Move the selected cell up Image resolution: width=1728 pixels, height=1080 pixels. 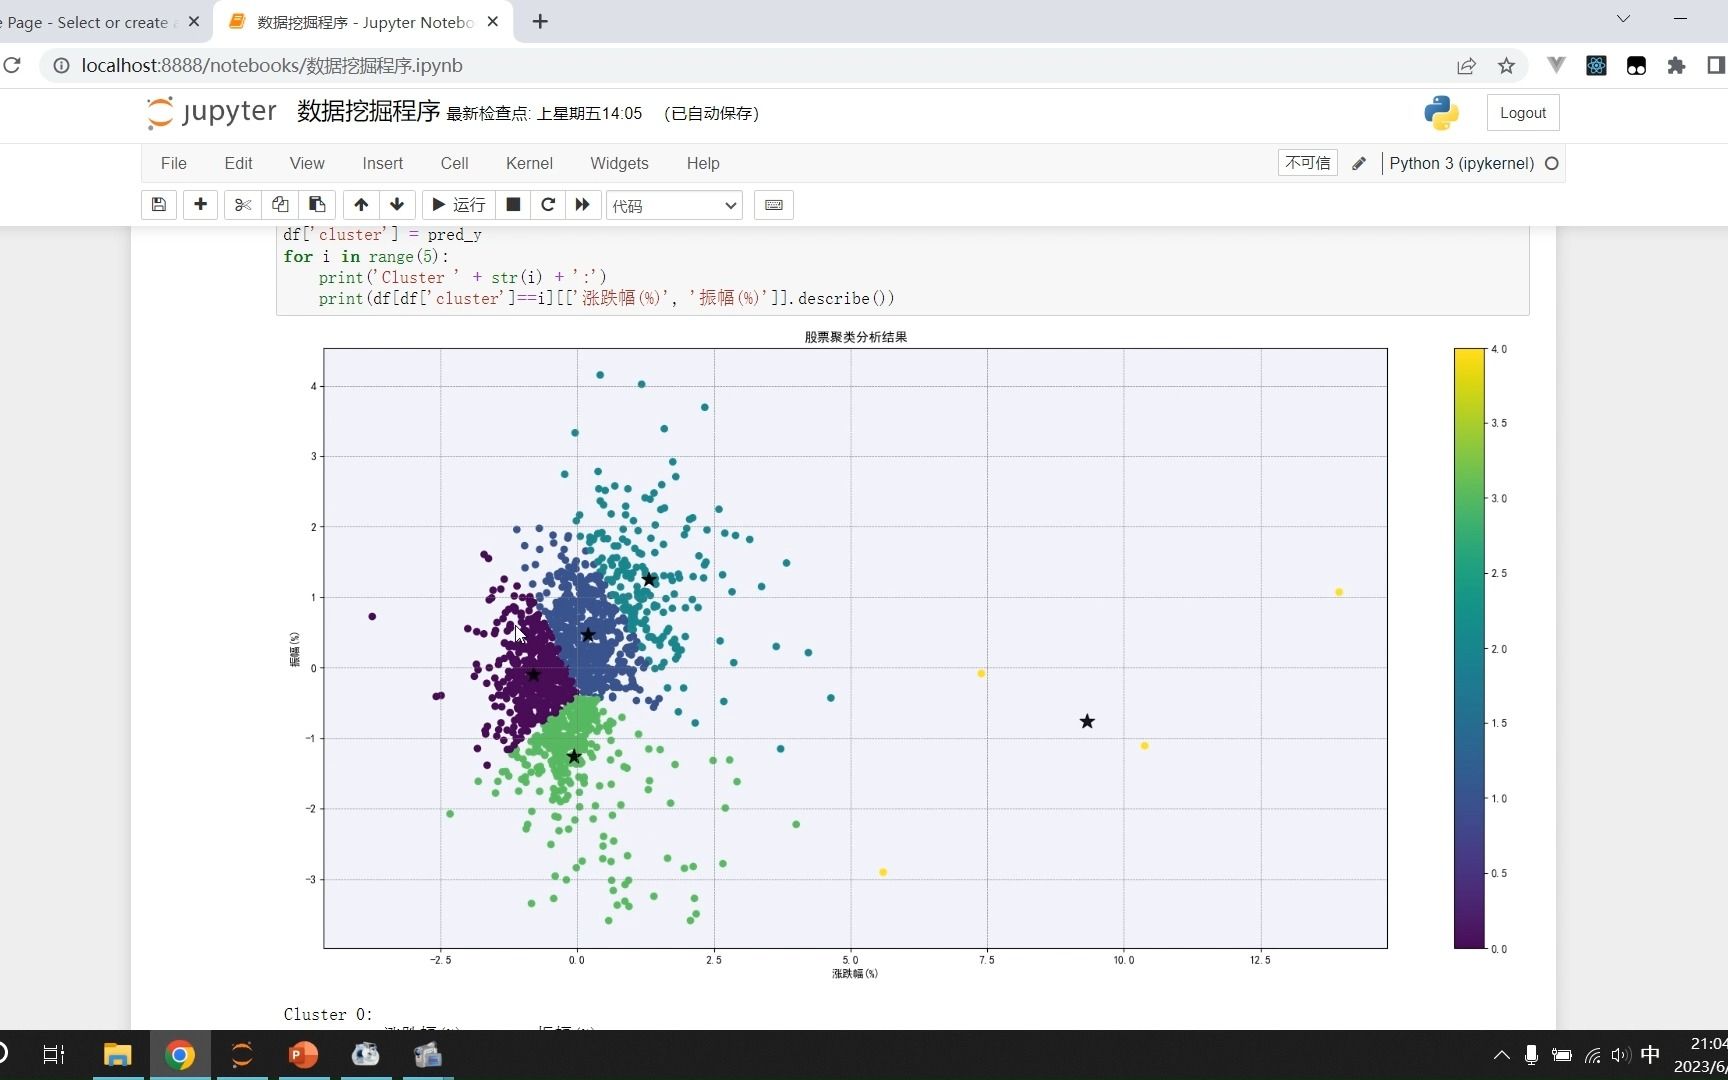pyautogui.click(x=361, y=205)
